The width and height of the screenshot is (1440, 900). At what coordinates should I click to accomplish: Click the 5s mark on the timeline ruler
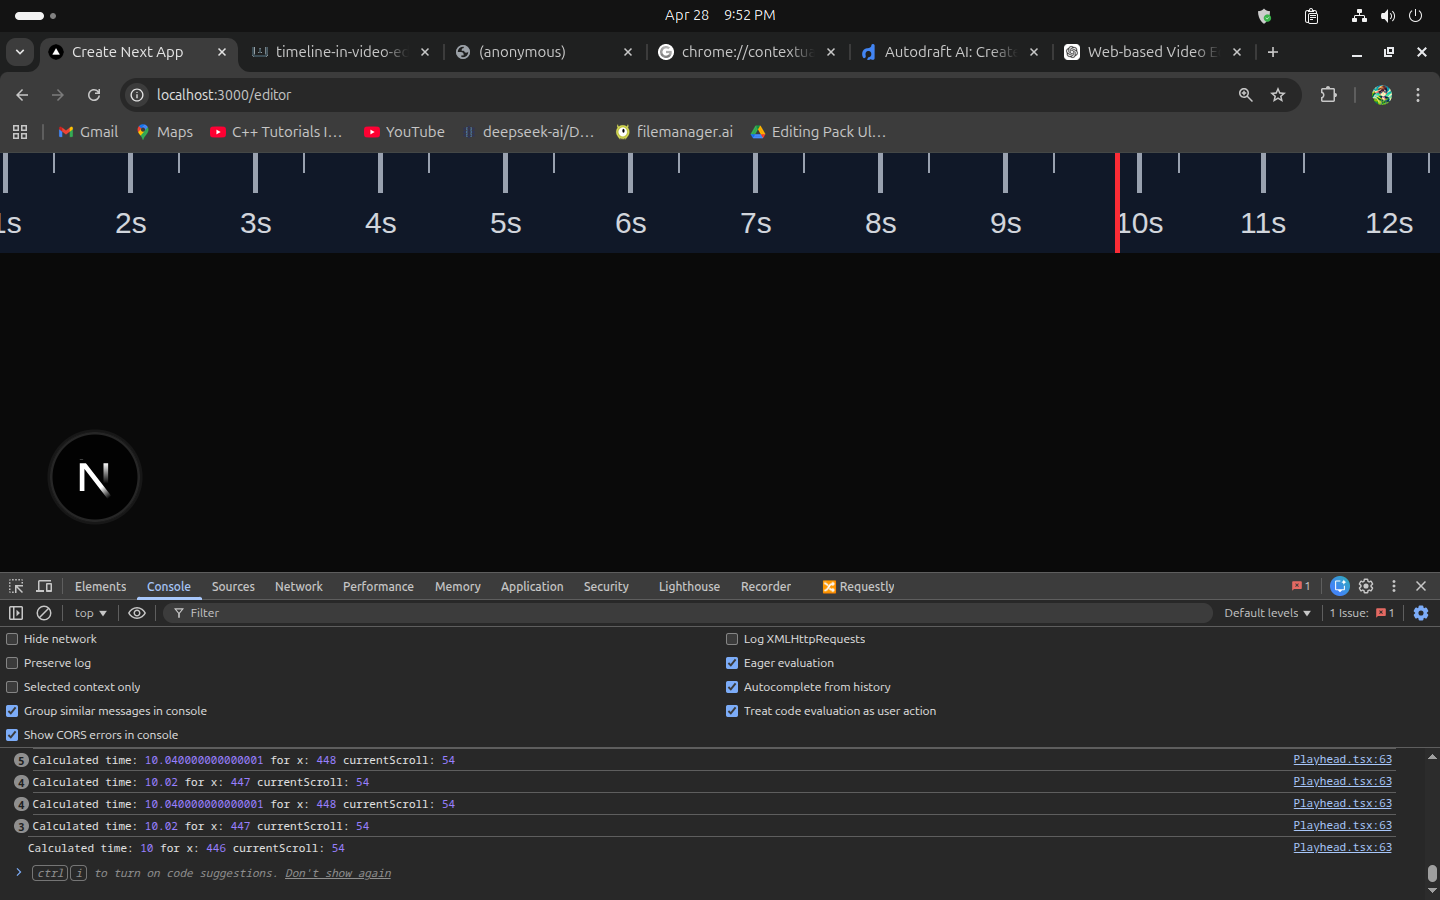coord(505,222)
